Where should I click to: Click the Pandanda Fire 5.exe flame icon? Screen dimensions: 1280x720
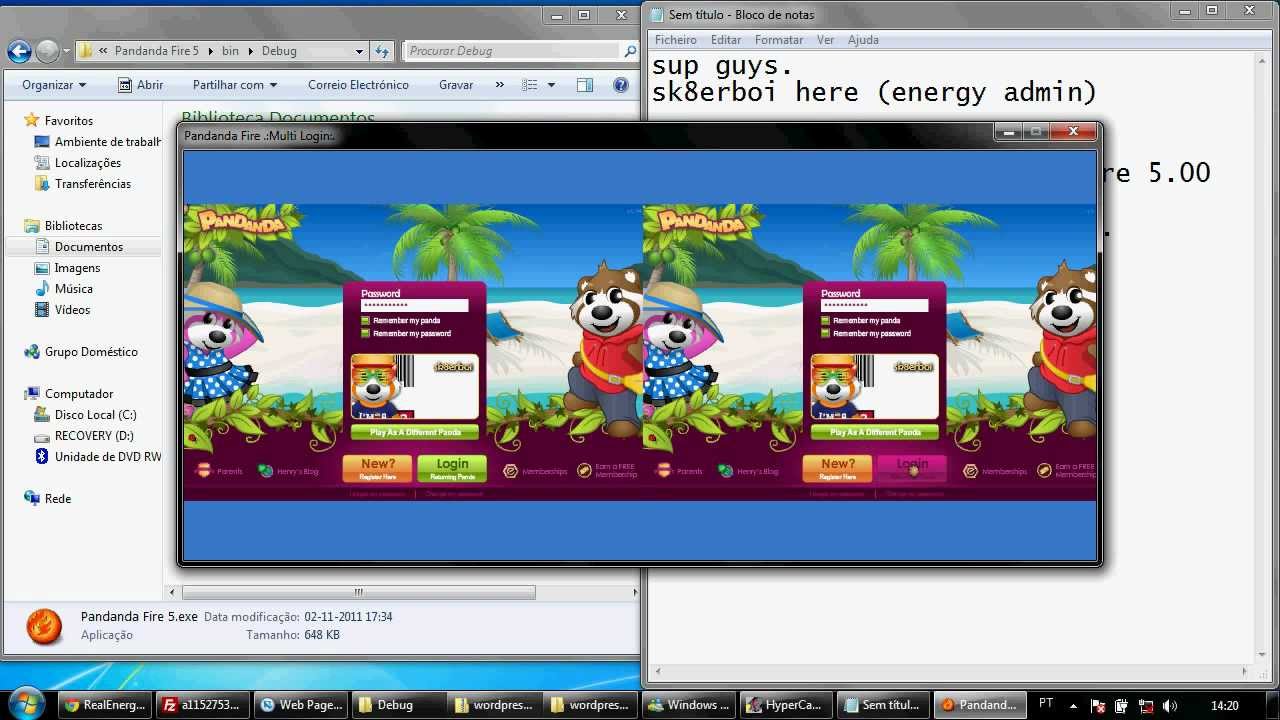(44, 626)
